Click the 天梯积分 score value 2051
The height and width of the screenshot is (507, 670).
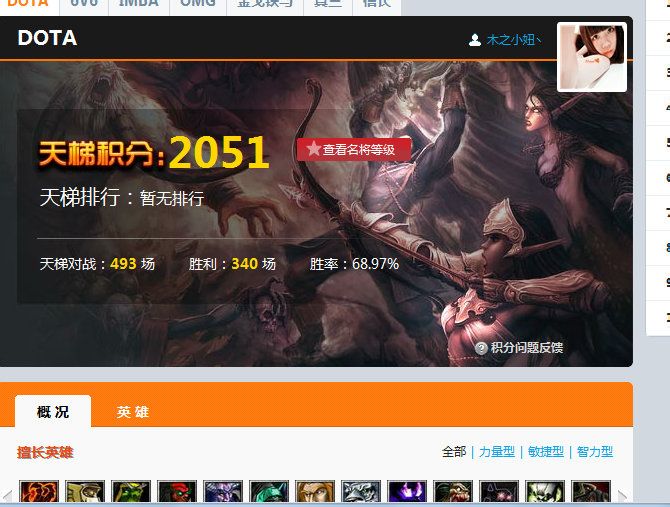click(x=219, y=152)
